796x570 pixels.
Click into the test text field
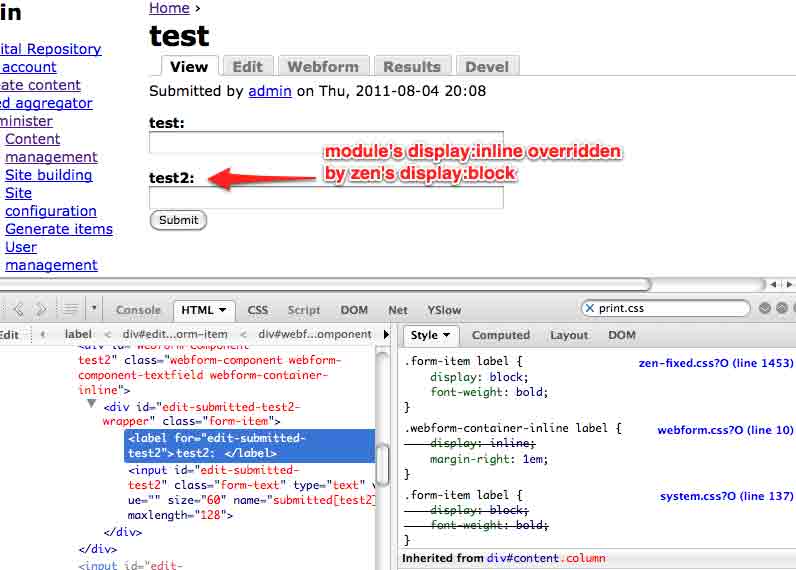click(x=326, y=143)
